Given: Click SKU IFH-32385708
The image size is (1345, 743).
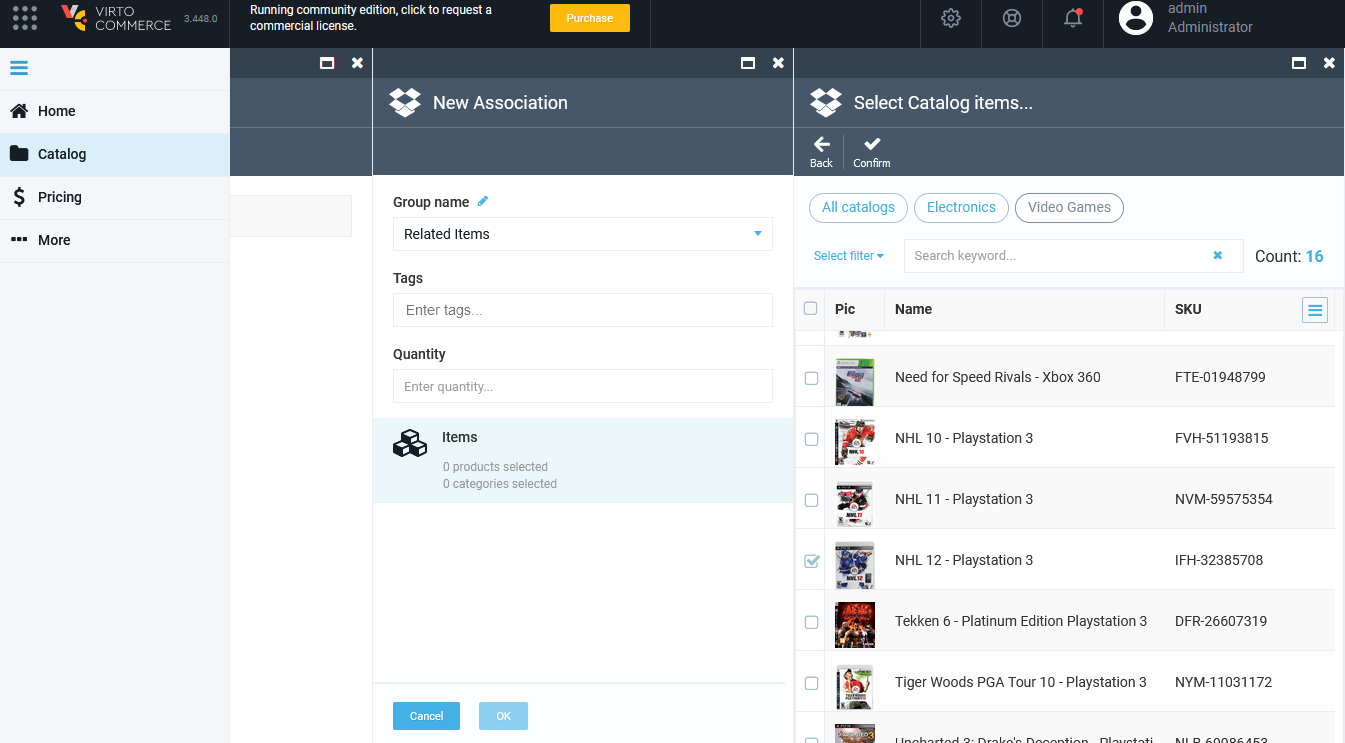Looking at the screenshot, I should pyautogui.click(x=1219, y=560).
